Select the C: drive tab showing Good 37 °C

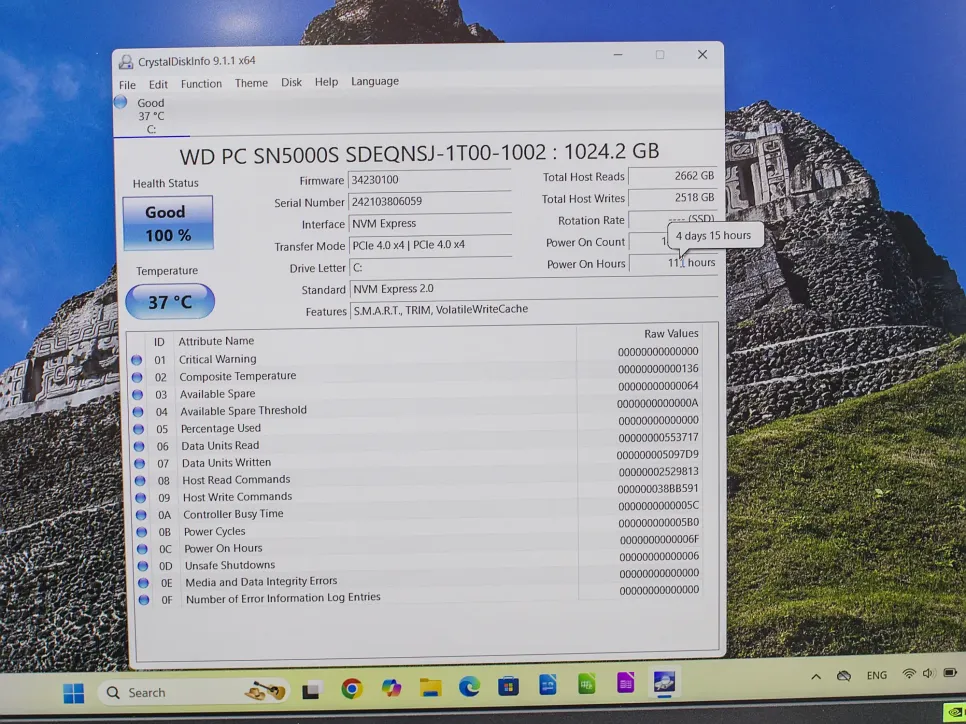[x=150, y=115]
